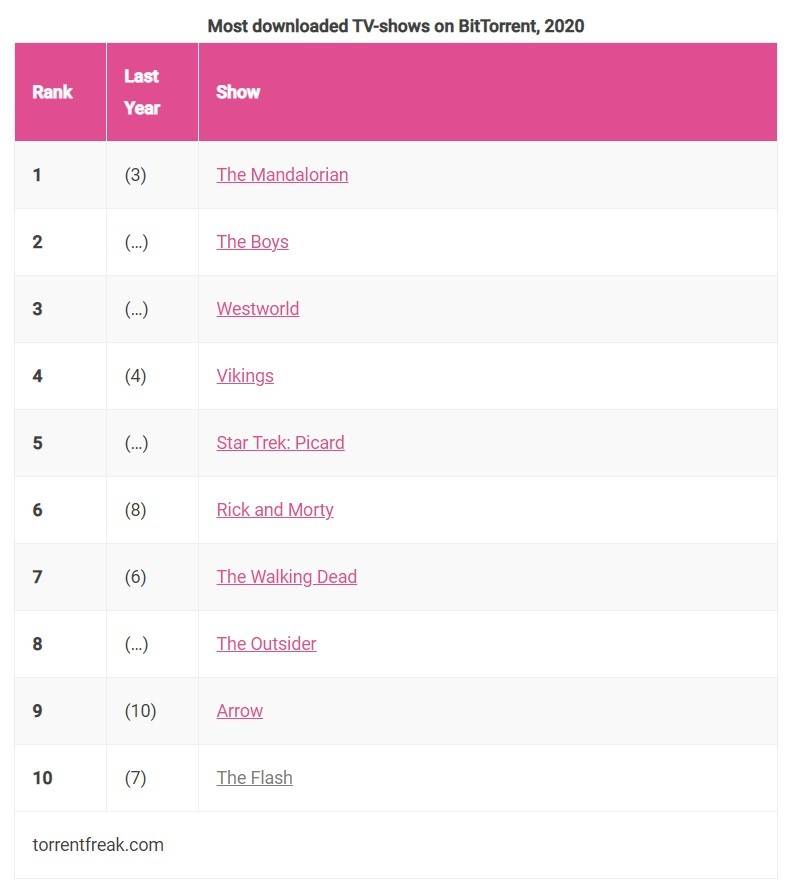Click the Rick and Morty link

(x=274, y=510)
